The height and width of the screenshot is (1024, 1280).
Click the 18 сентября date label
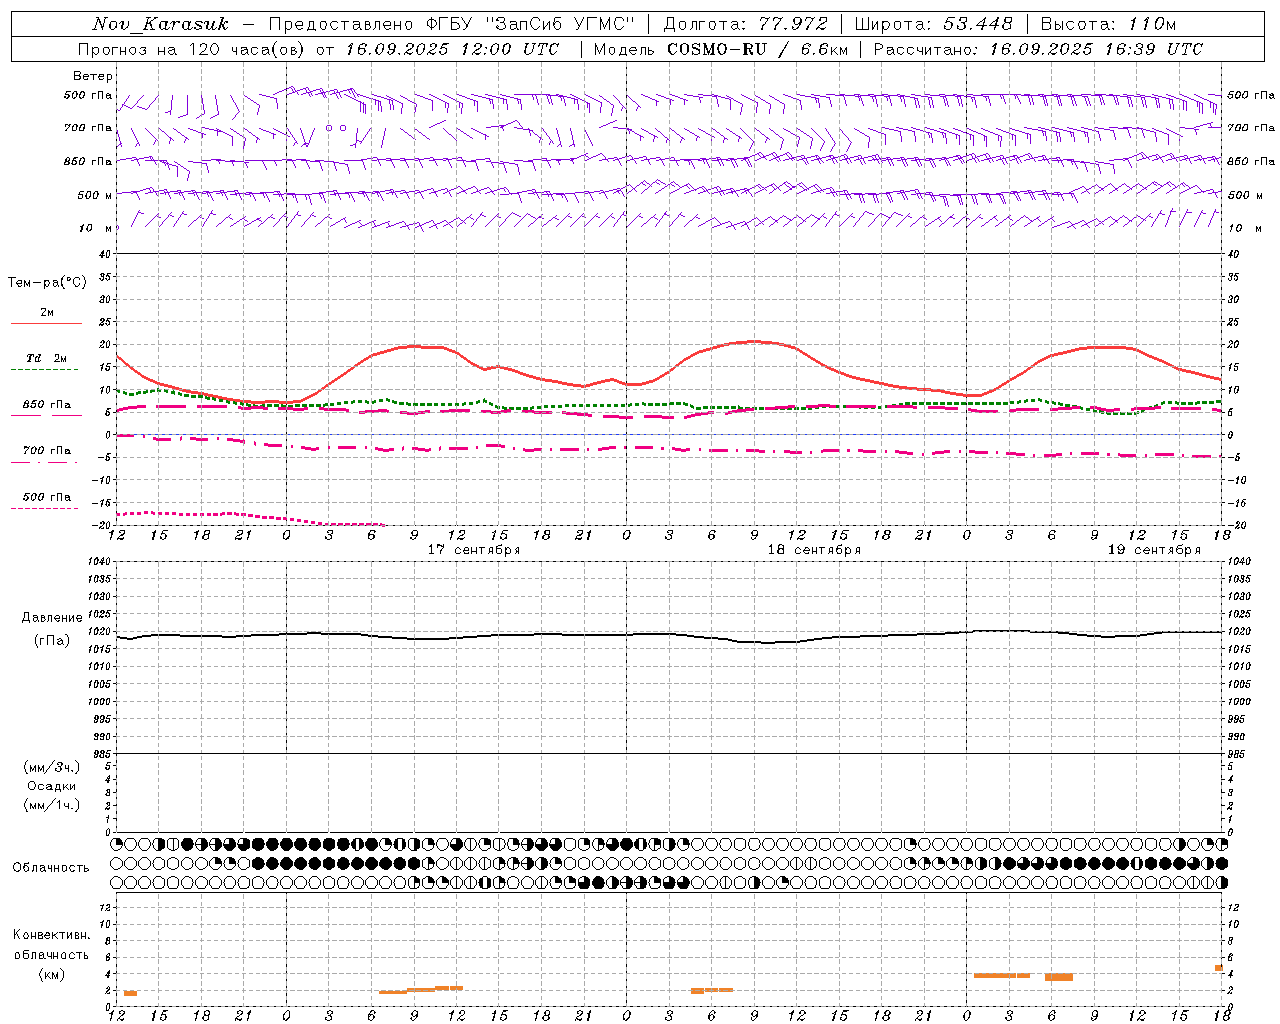pos(814,550)
